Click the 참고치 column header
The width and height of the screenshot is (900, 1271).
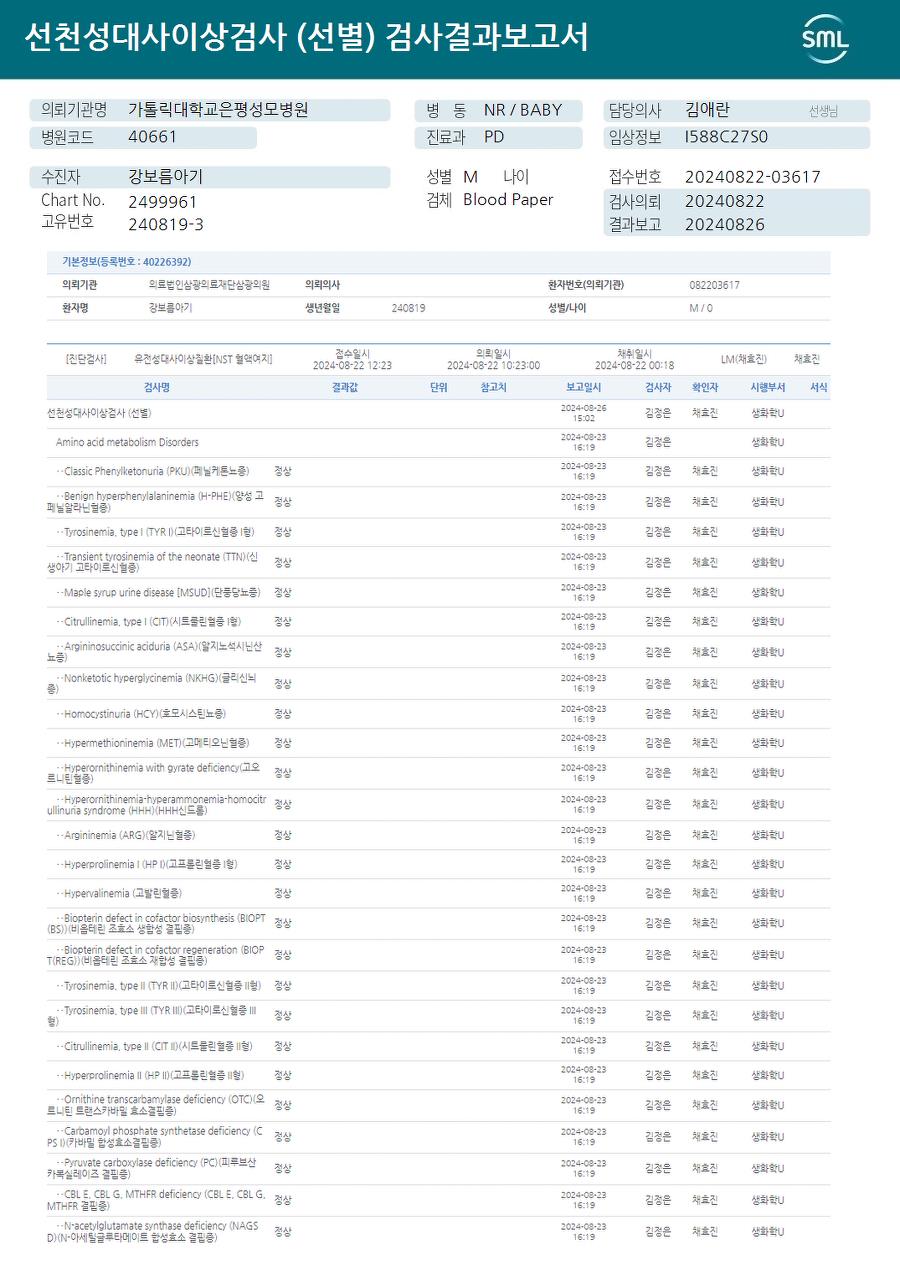(x=494, y=387)
